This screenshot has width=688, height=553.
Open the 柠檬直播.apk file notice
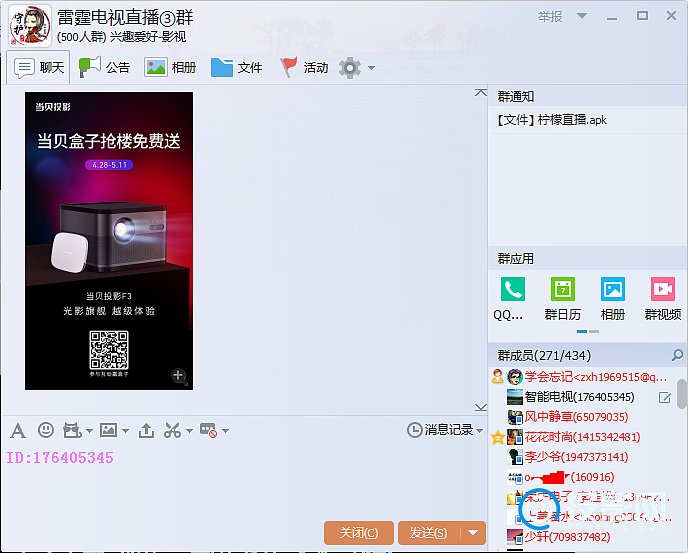click(552, 120)
